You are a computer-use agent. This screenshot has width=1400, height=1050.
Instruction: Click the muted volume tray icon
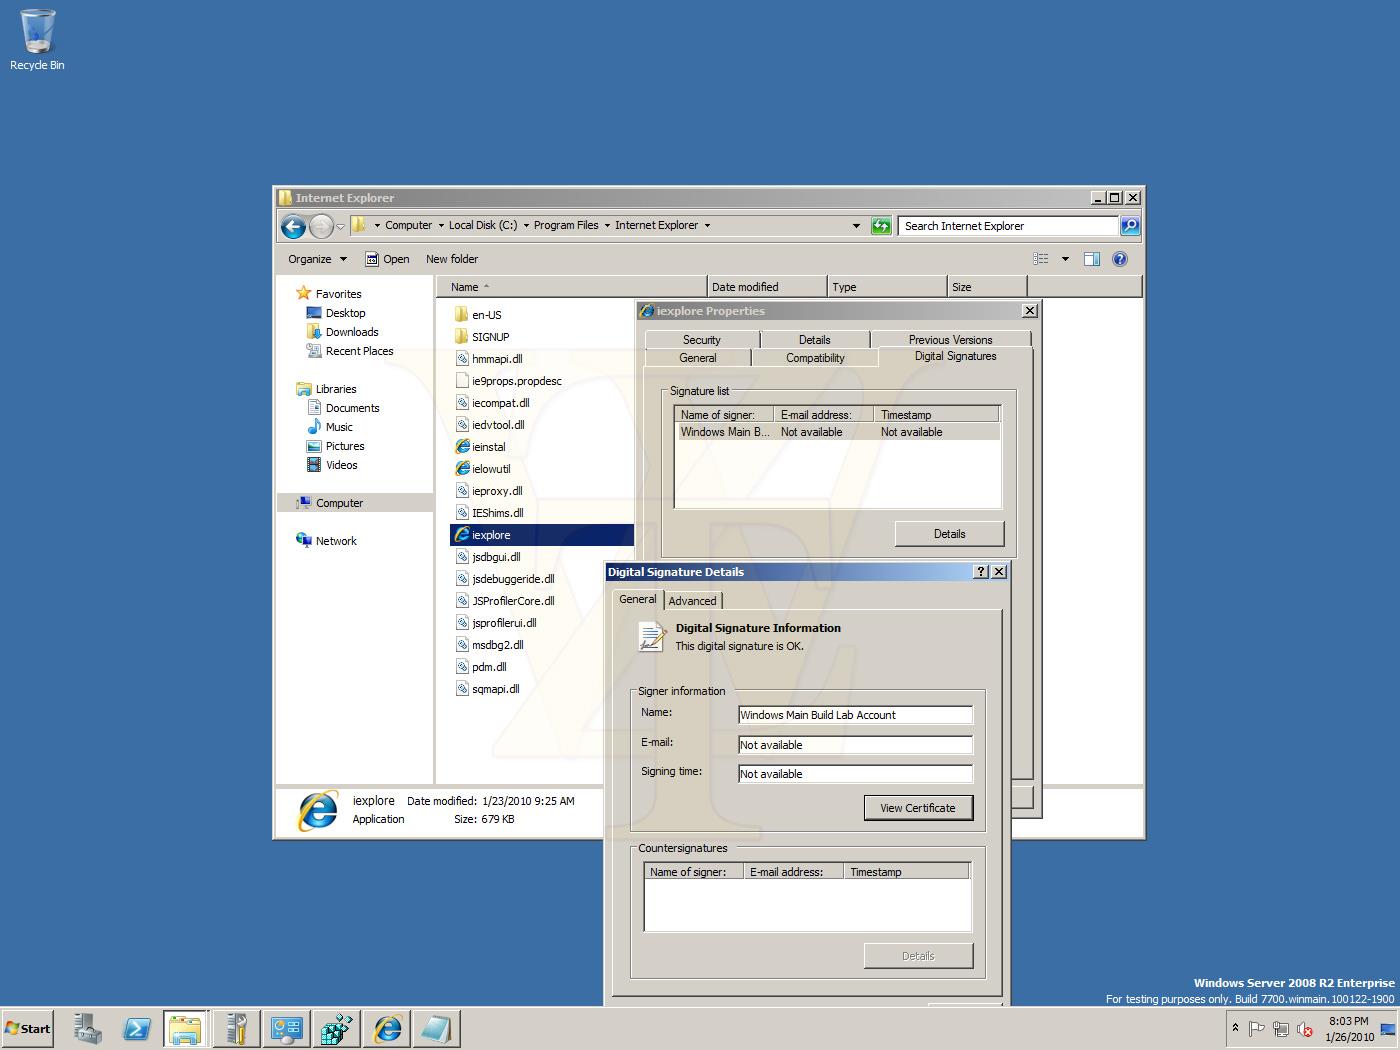1304,1029
